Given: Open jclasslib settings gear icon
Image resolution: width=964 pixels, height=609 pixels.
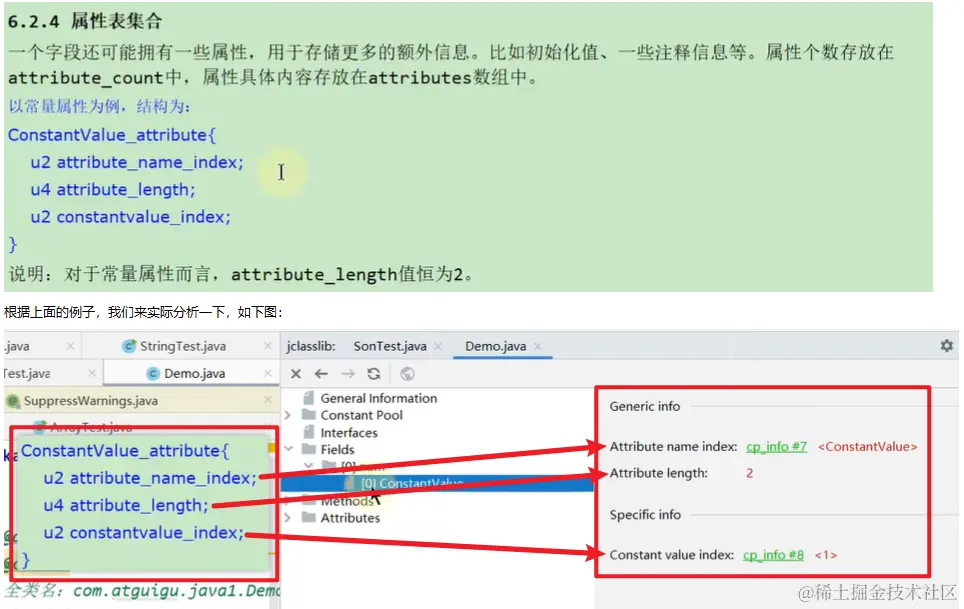Looking at the screenshot, I should point(946,345).
